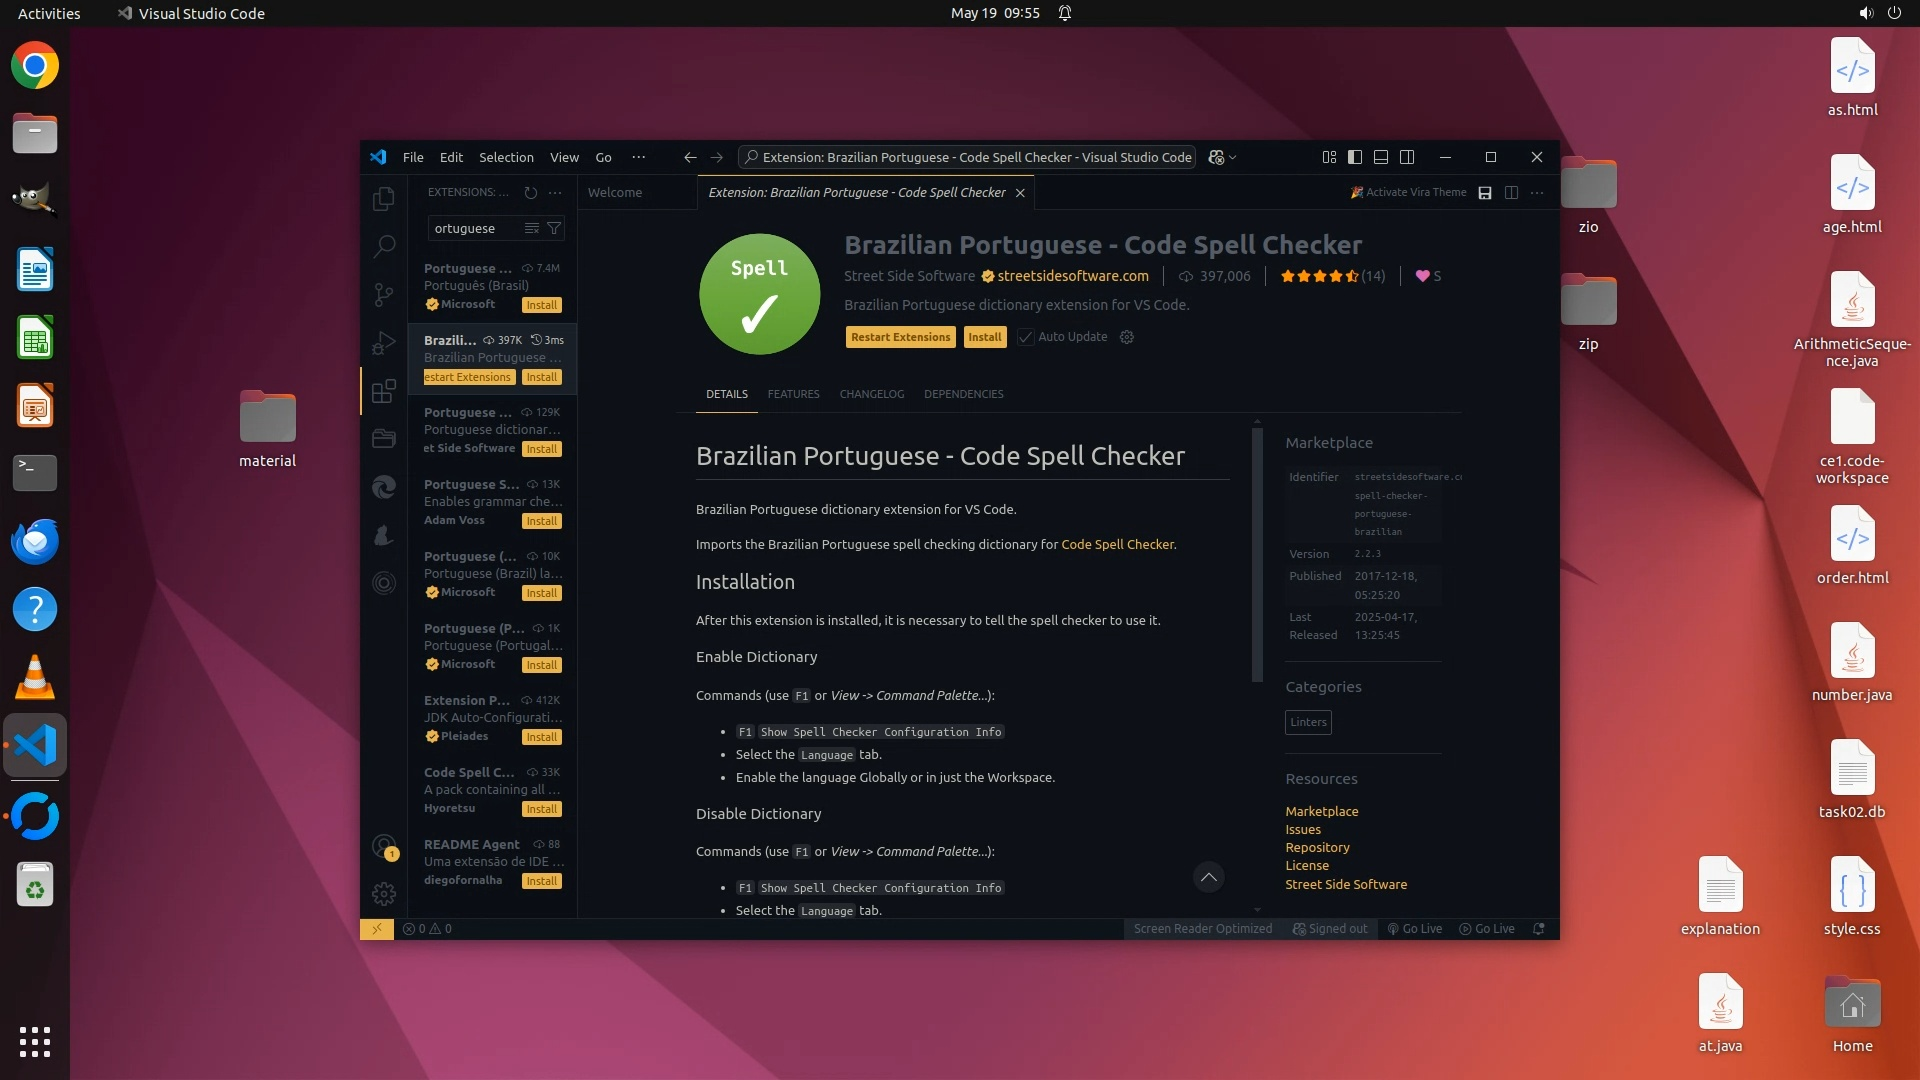Screen dimensions: 1920x1080
Task: Open the Copilot chat dropdown arrow in title bar
Action: click(x=1233, y=157)
